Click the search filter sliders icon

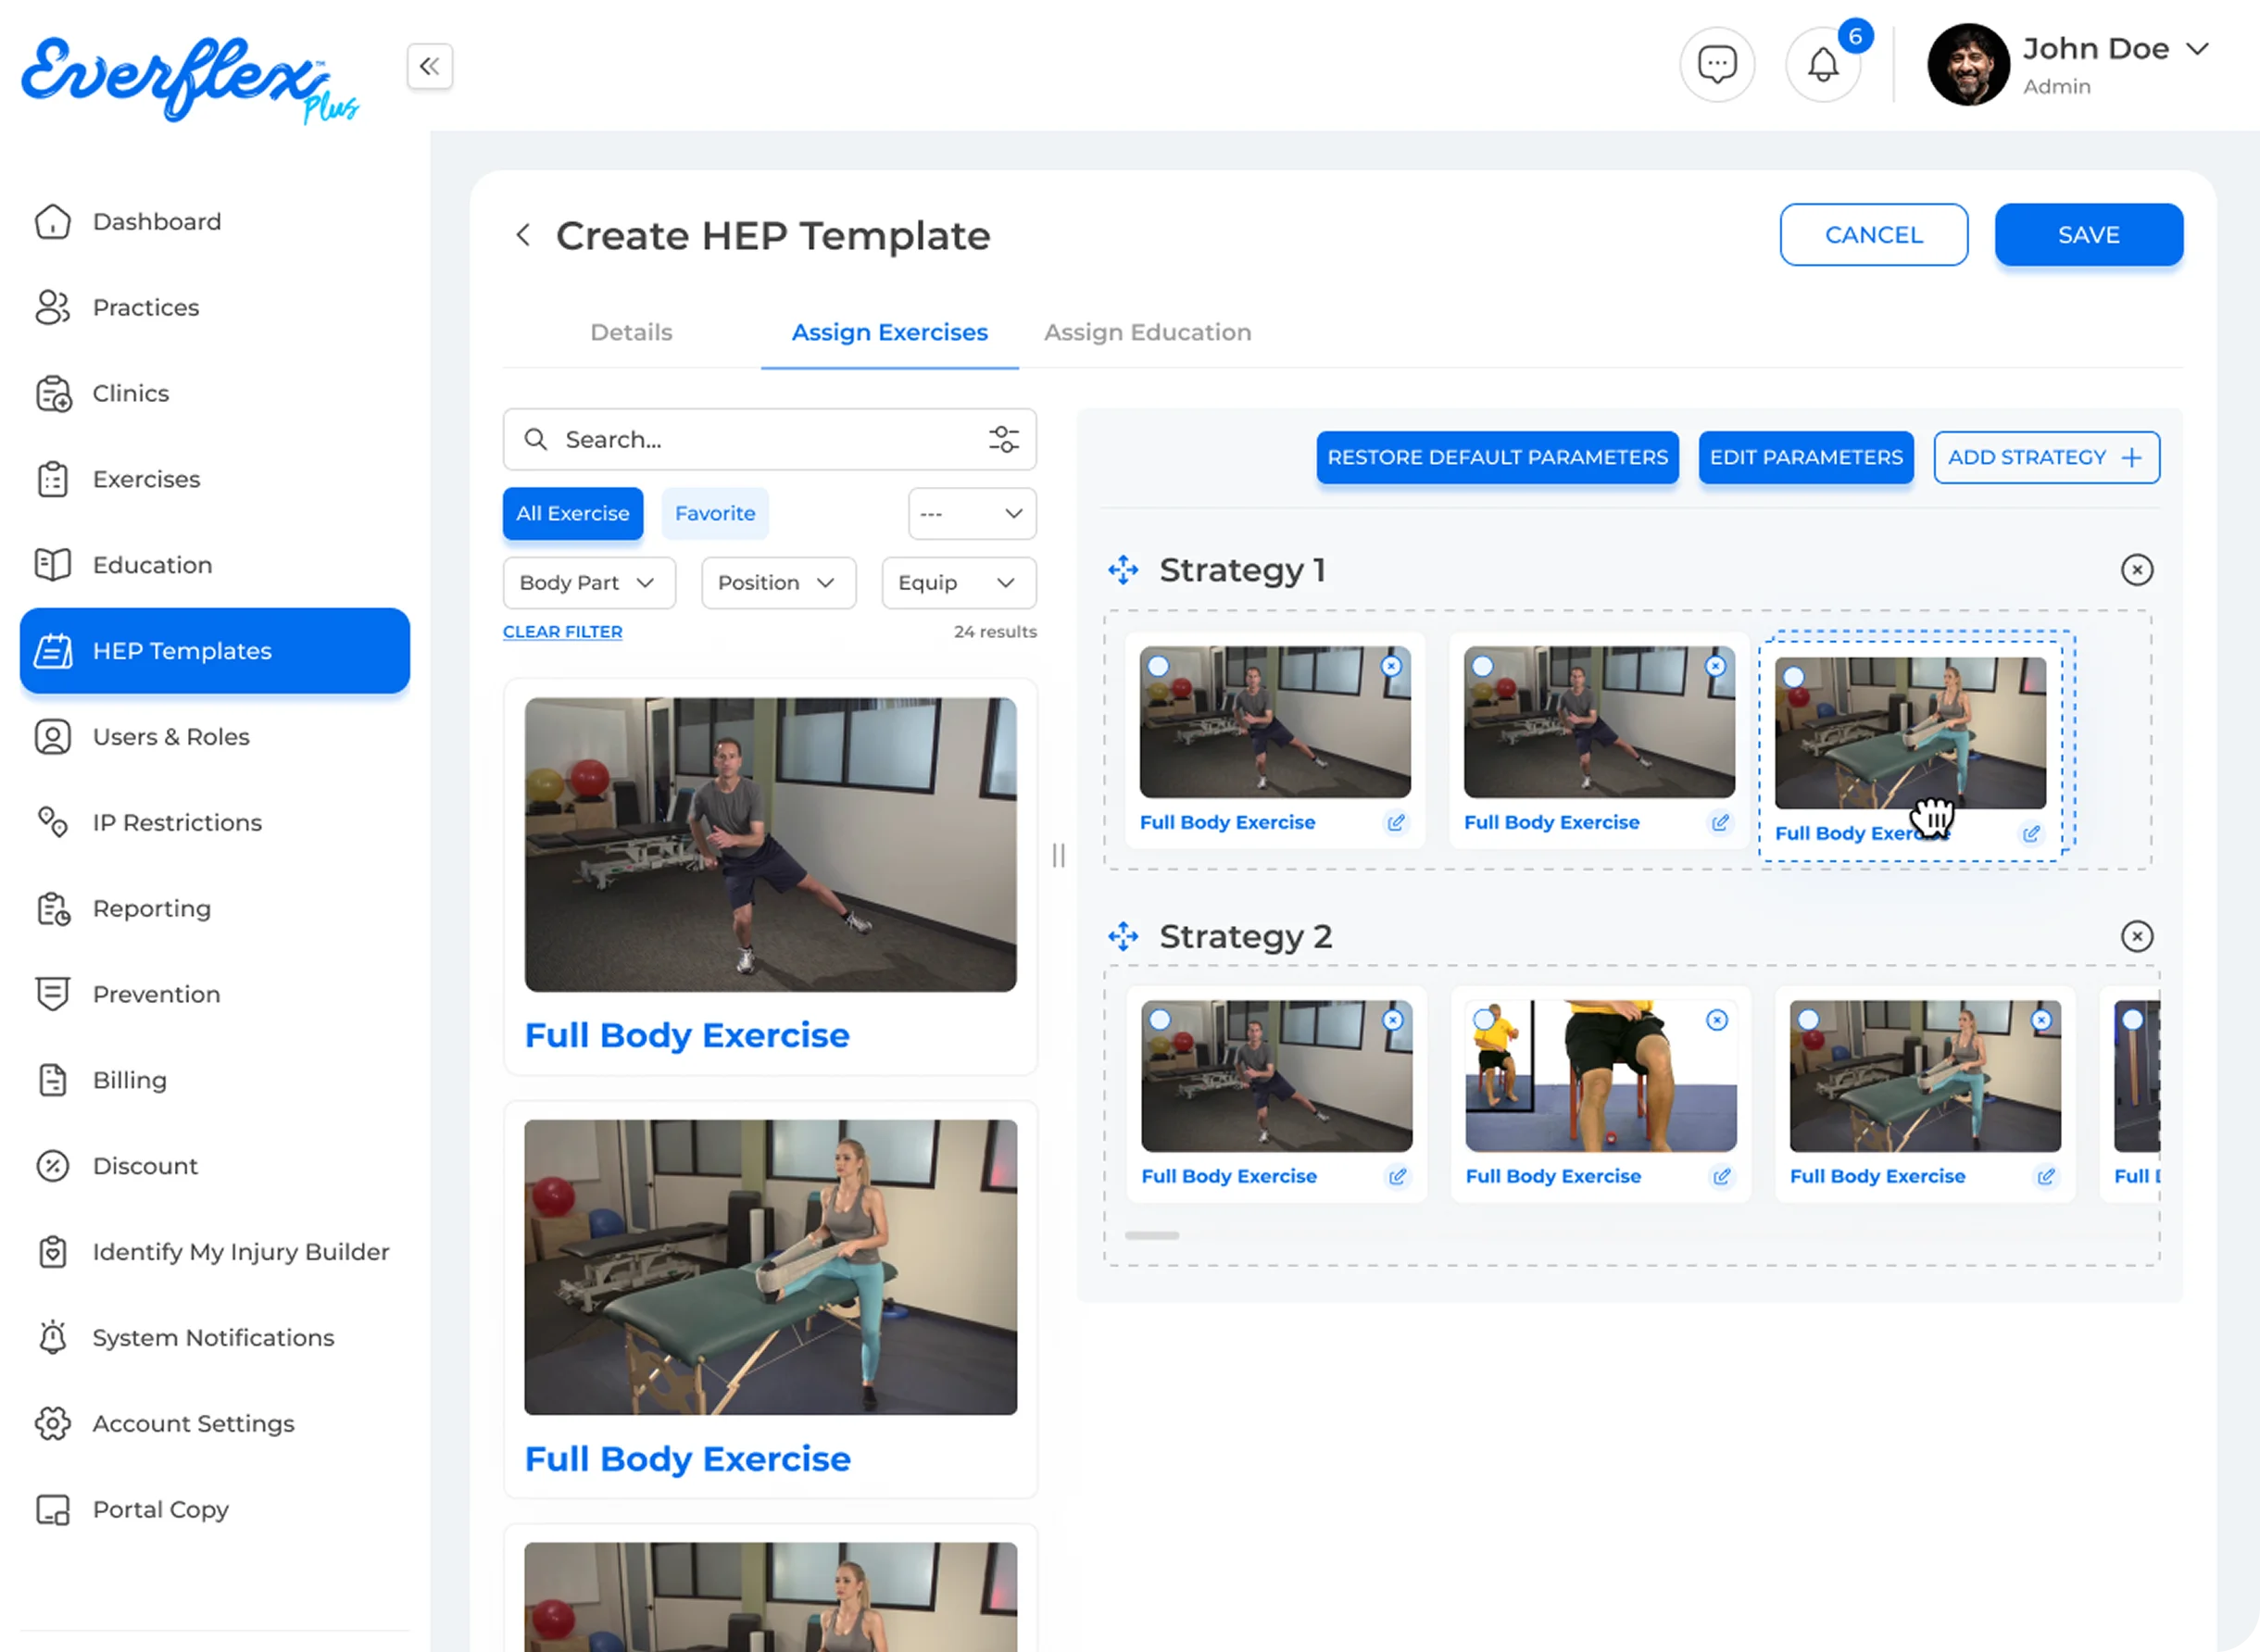pos(1003,439)
